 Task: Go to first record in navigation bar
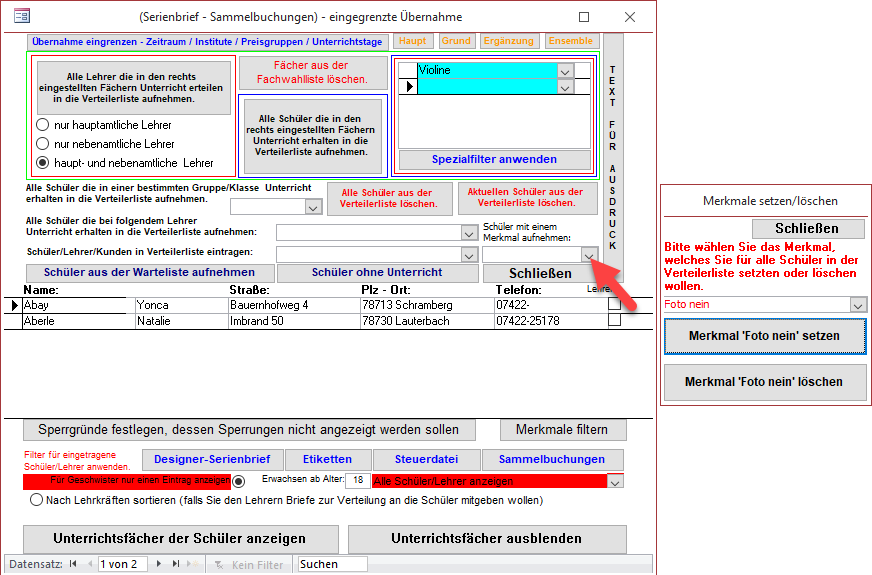tap(72, 565)
